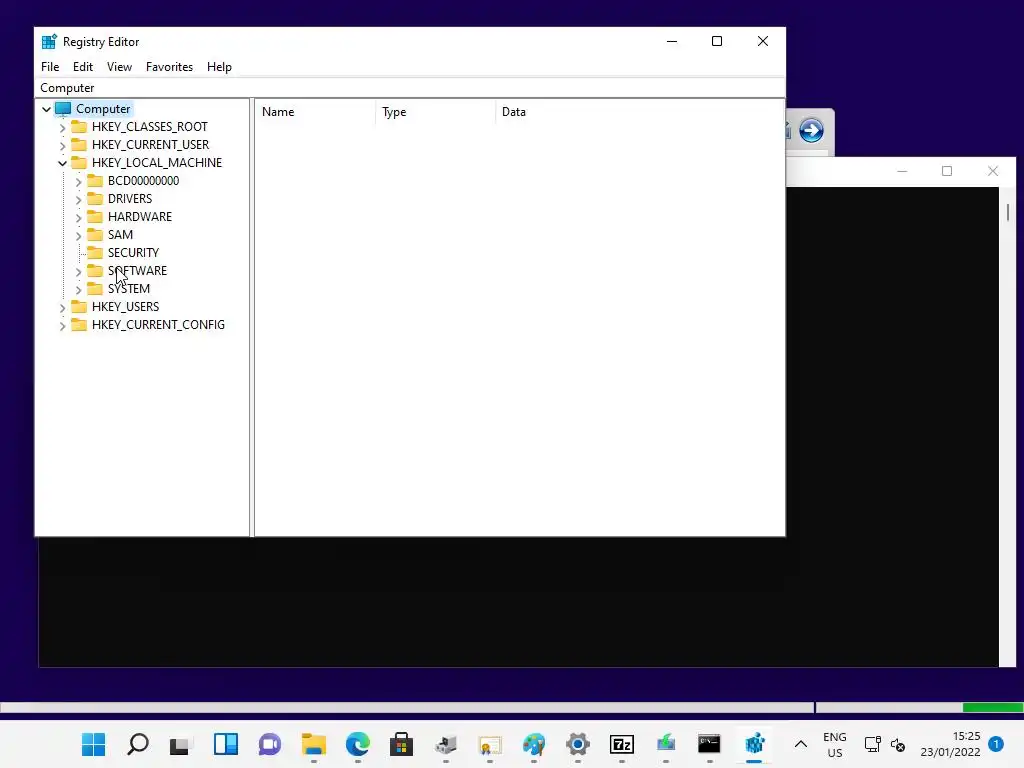Maximize the background console window
Screen dimensions: 1024x768
click(x=947, y=171)
